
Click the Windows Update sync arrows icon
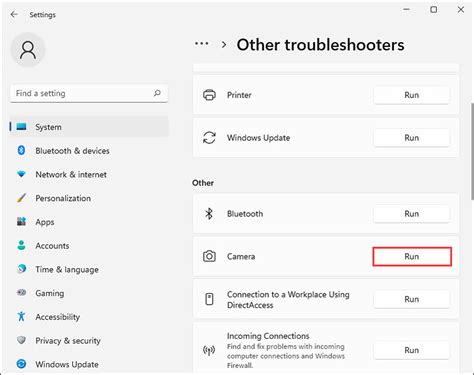click(x=209, y=138)
